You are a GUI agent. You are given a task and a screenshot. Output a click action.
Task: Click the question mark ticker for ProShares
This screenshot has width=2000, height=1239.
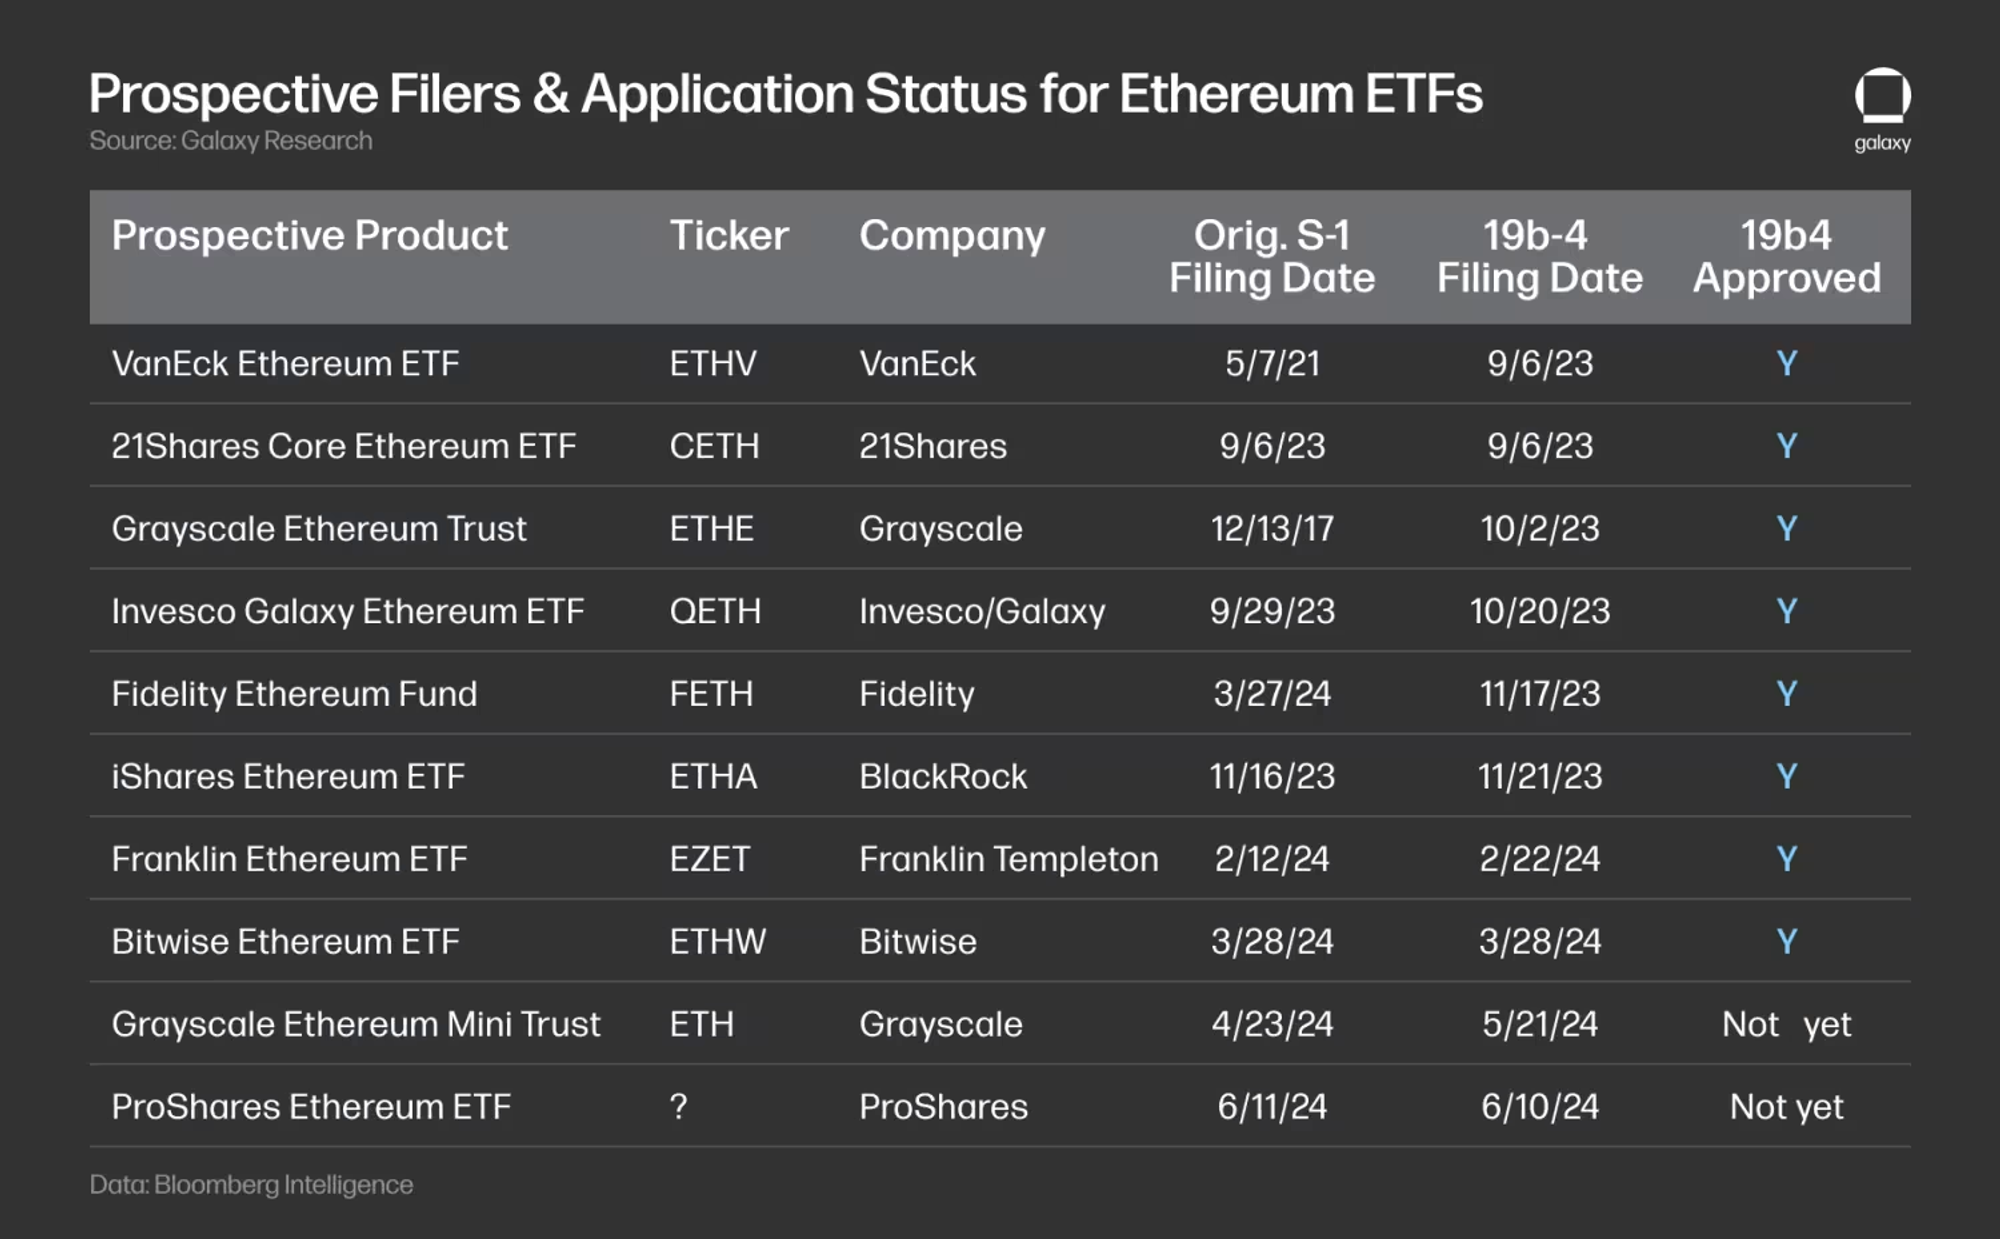pyautogui.click(x=678, y=1107)
